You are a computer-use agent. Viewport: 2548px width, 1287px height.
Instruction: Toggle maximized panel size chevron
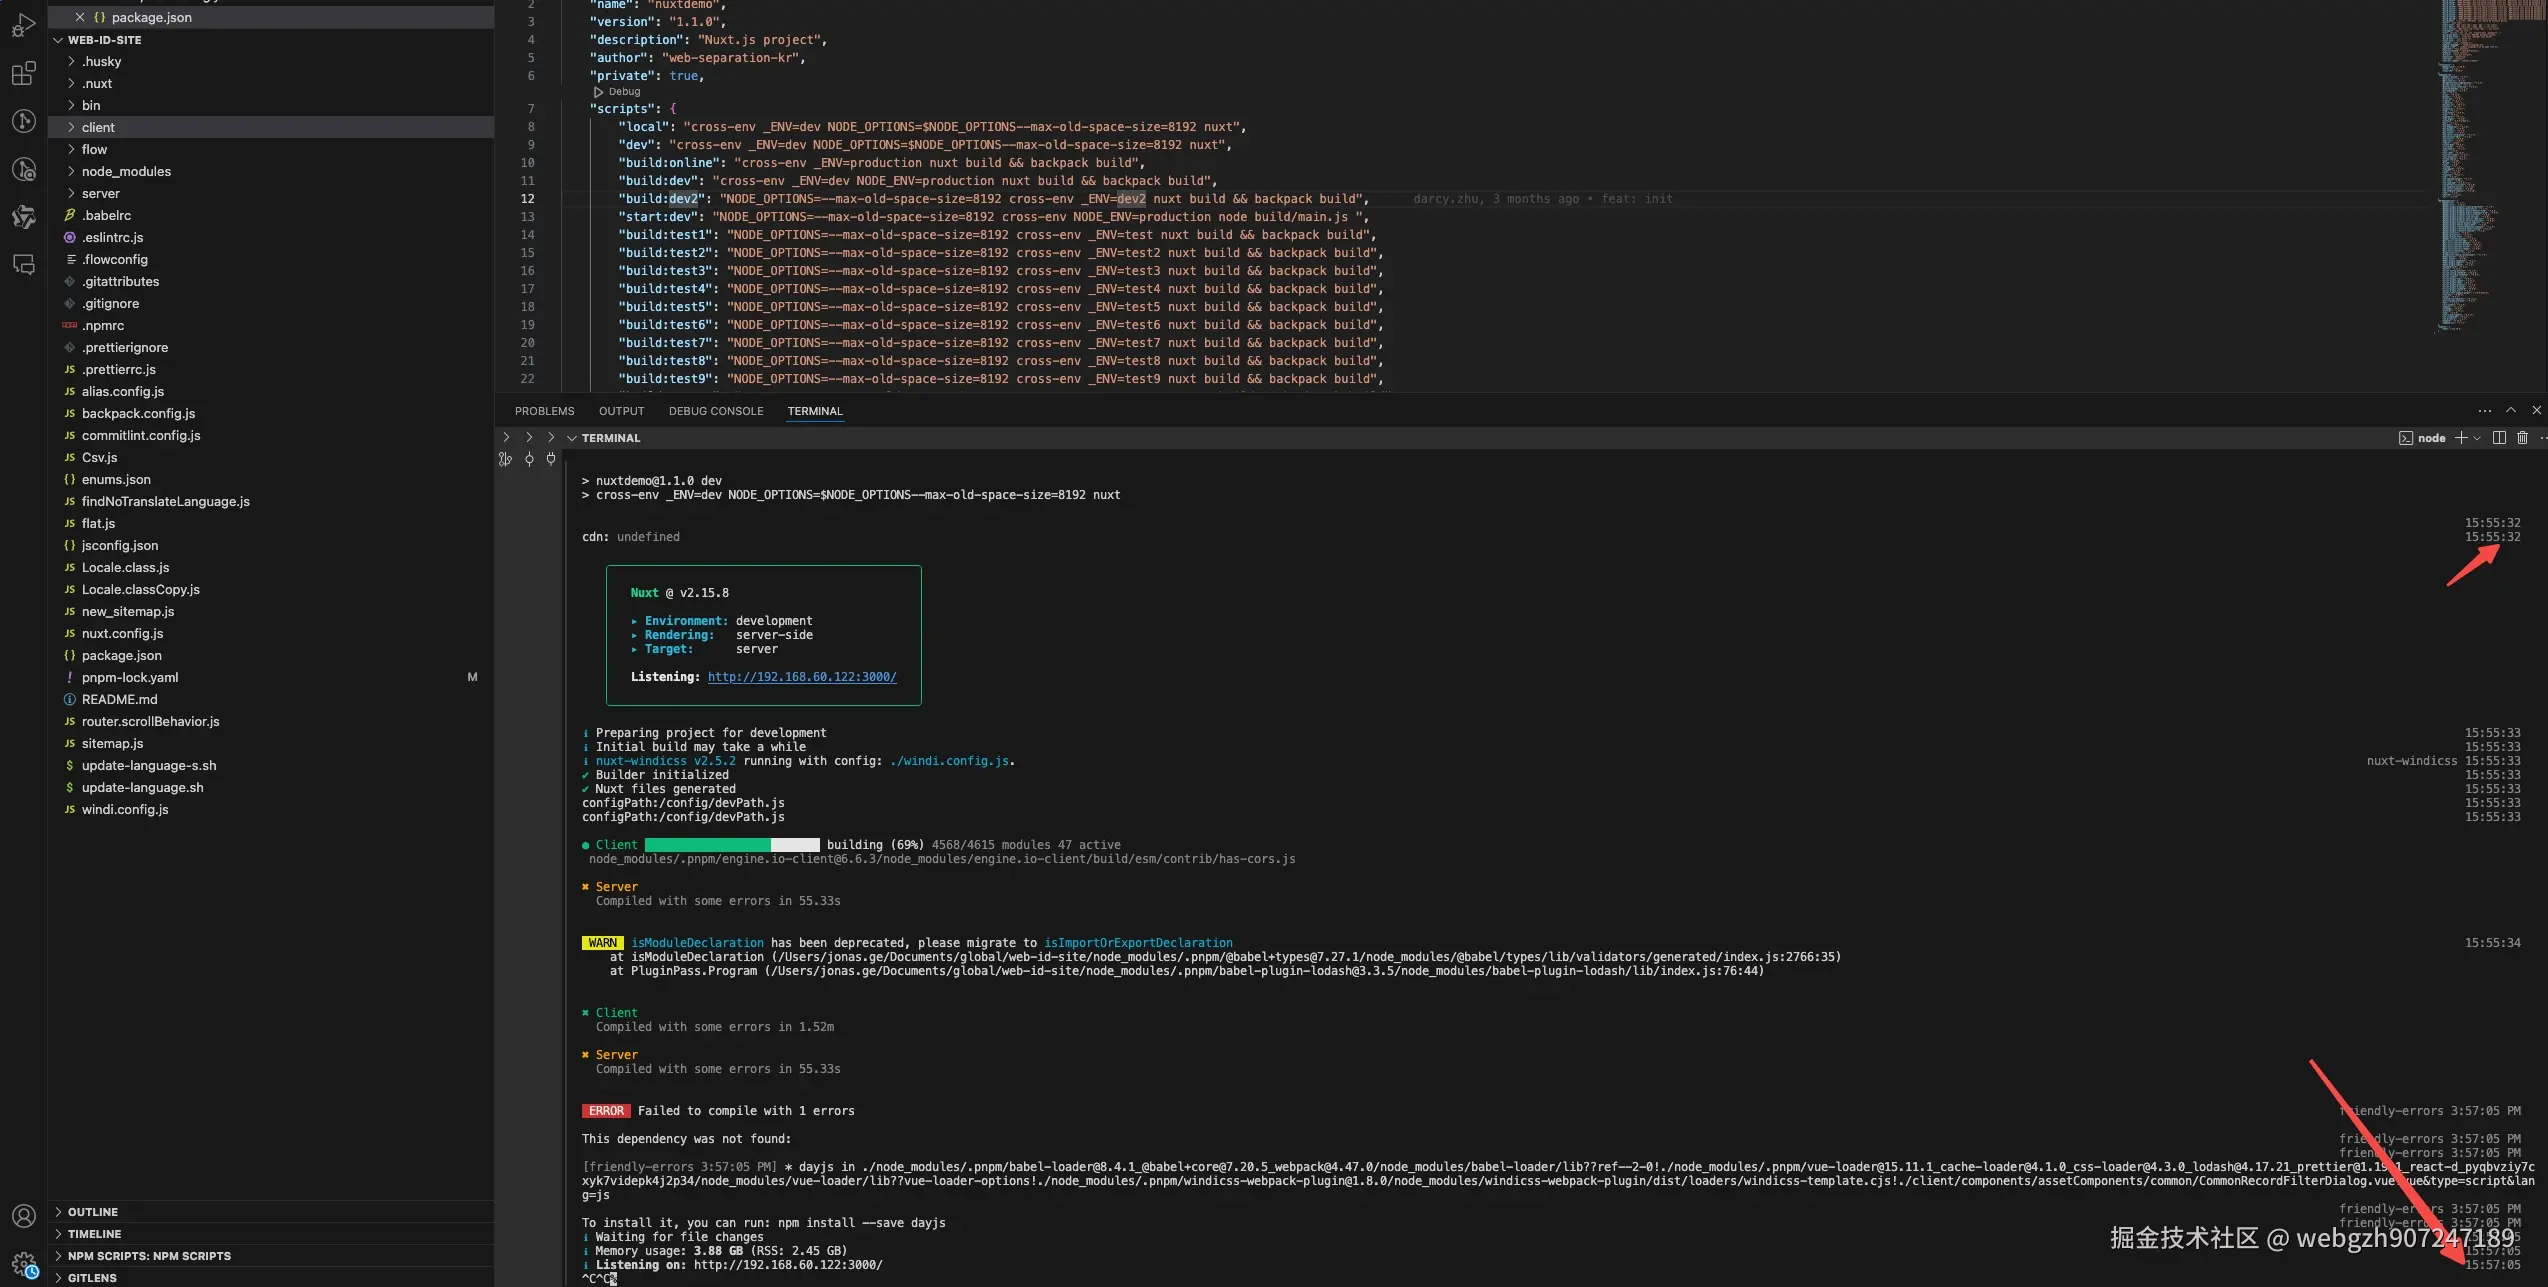pyautogui.click(x=2510, y=410)
